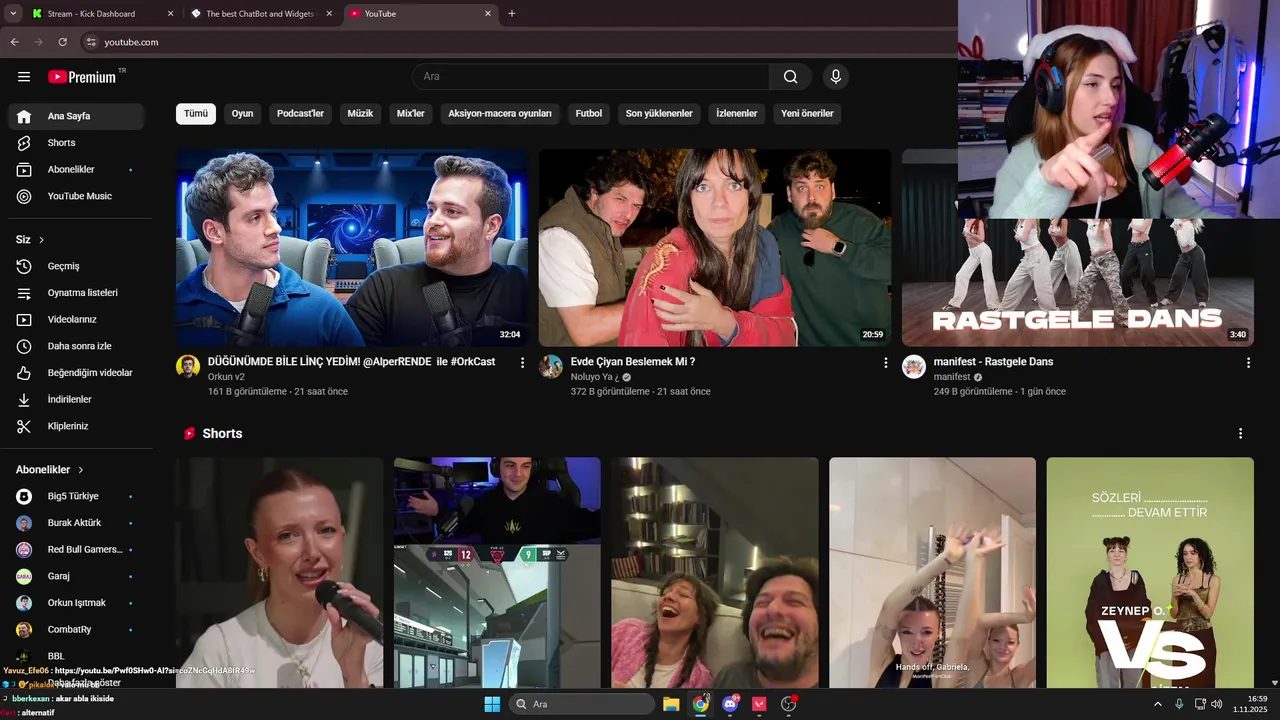The image size is (1280, 720).
Task: Open taskbar volume control
Action: tap(1216, 704)
